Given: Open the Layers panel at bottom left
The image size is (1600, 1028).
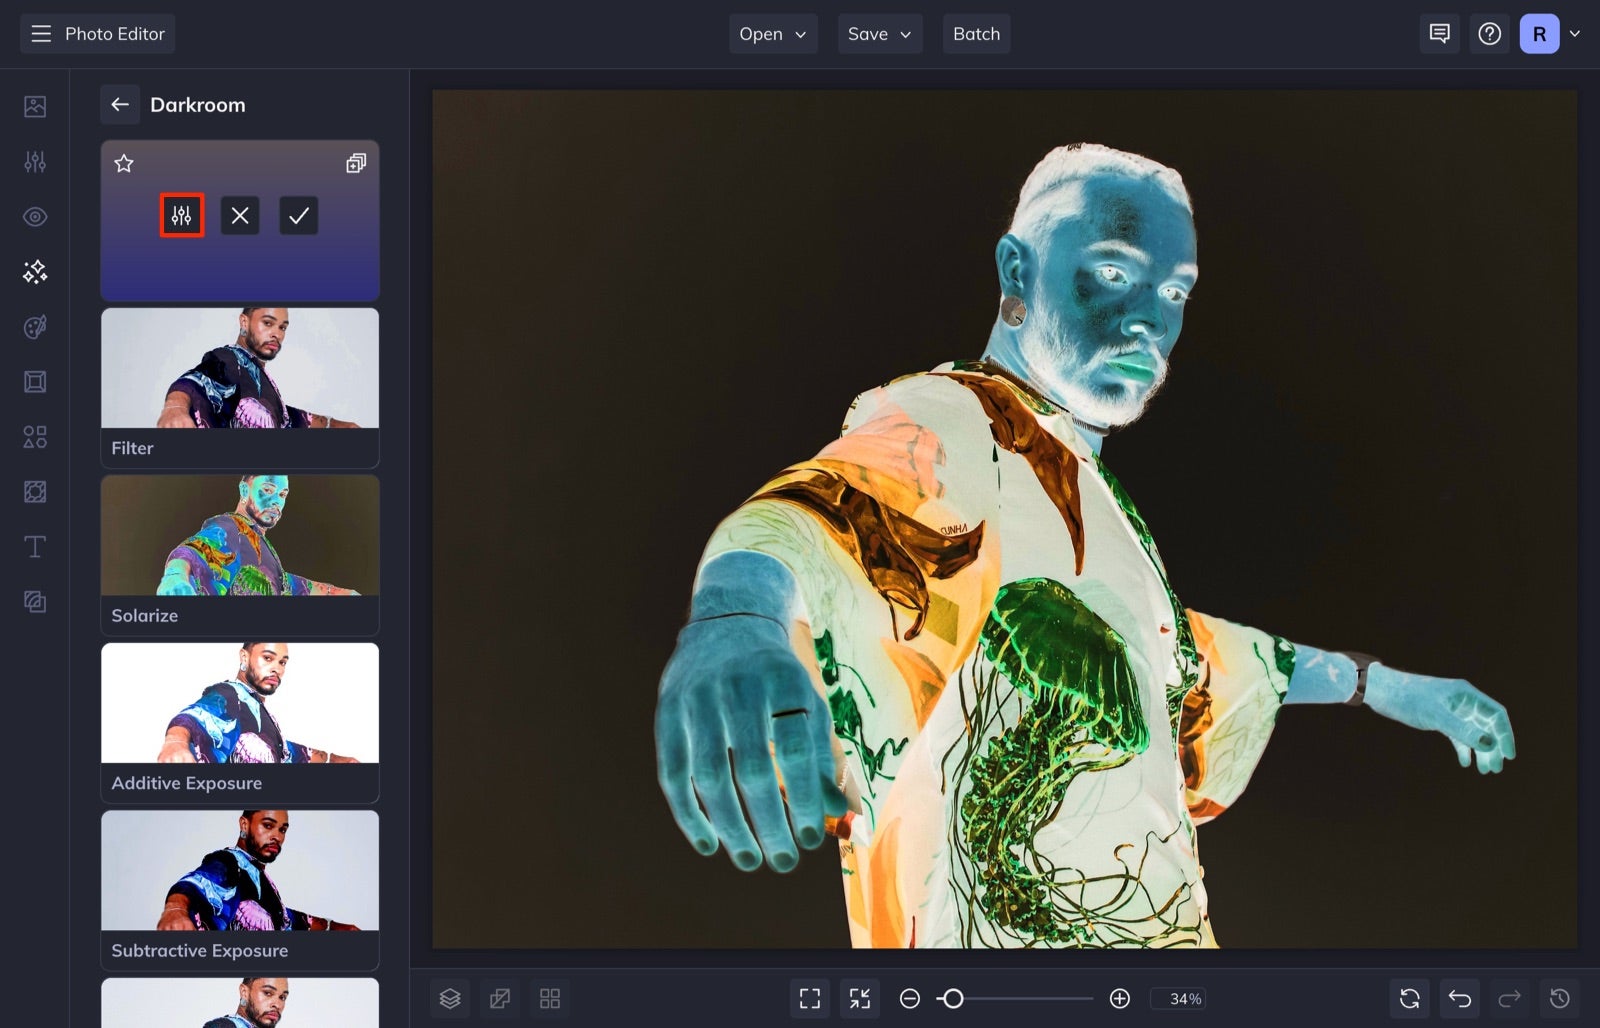Looking at the screenshot, I should tap(449, 998).
